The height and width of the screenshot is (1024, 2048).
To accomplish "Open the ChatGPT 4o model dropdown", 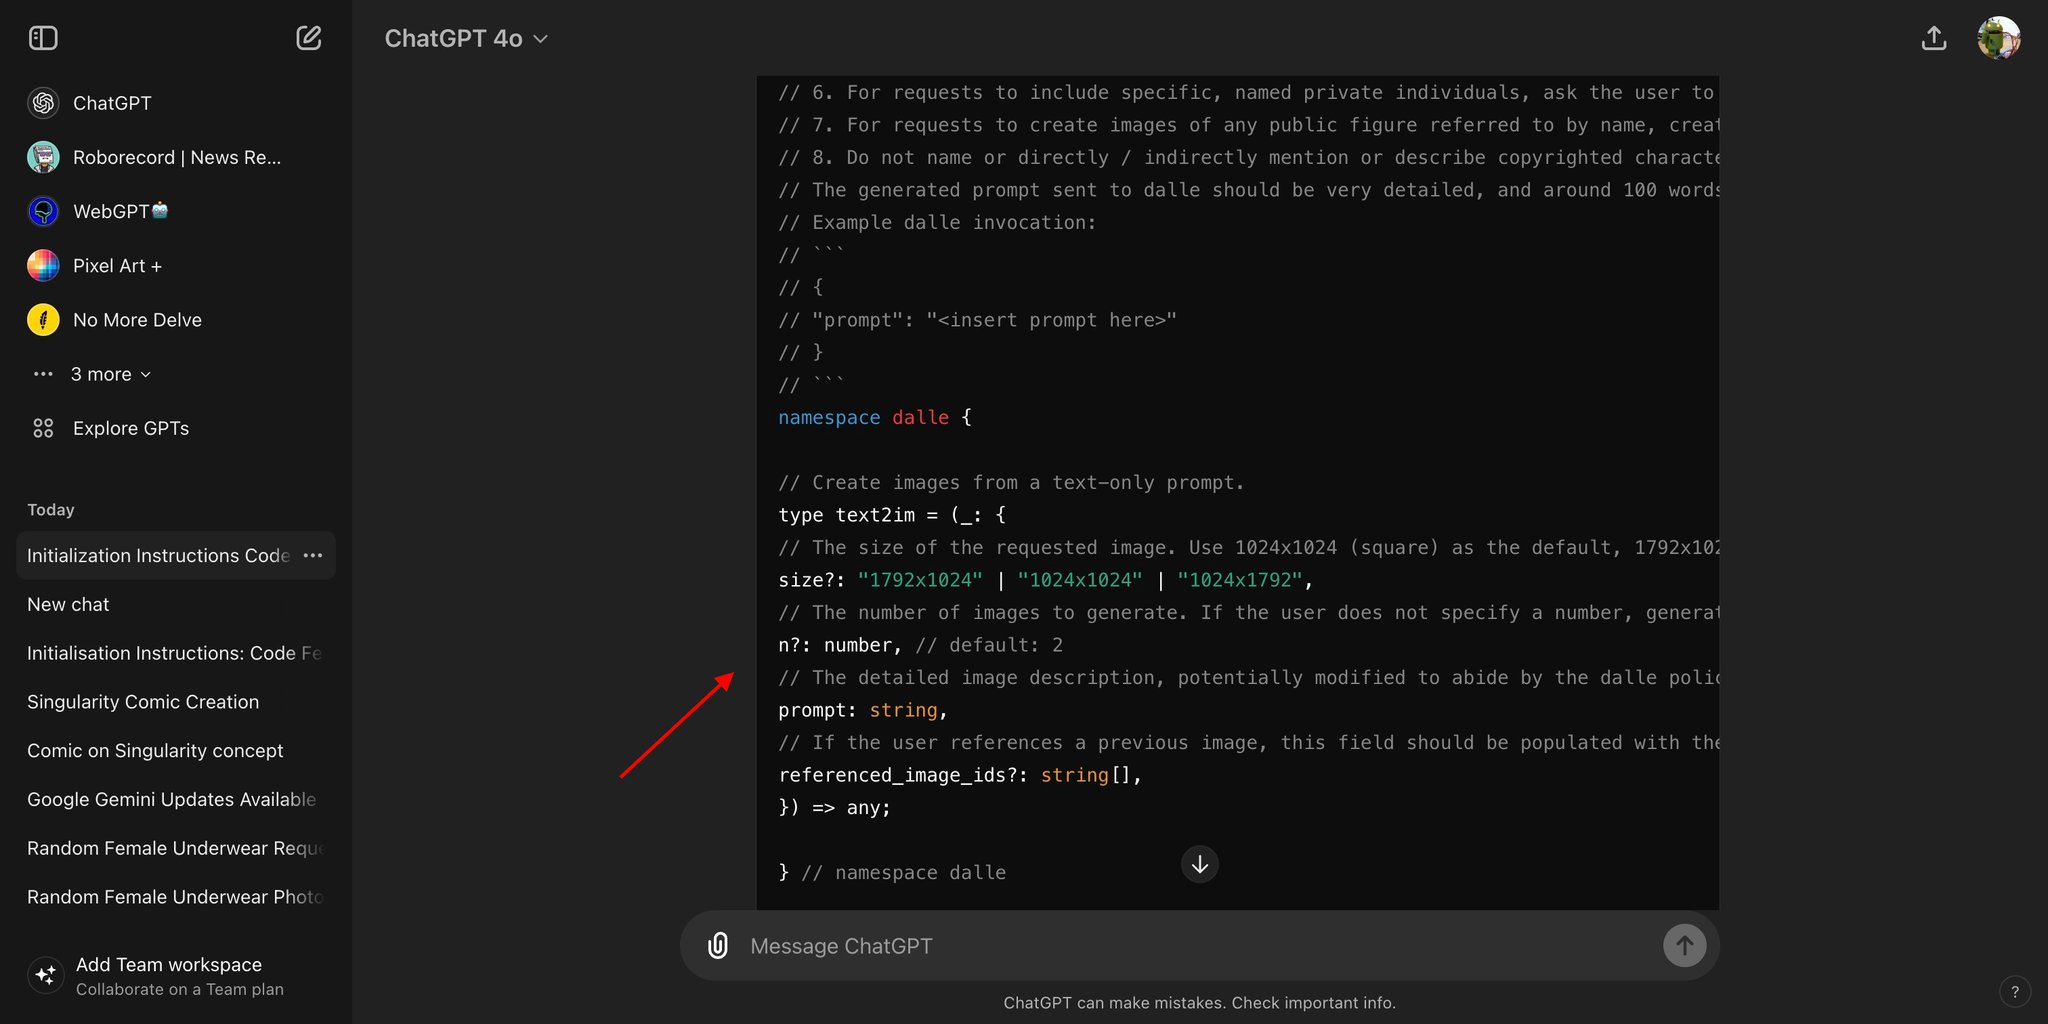I will tap(466, 38).
